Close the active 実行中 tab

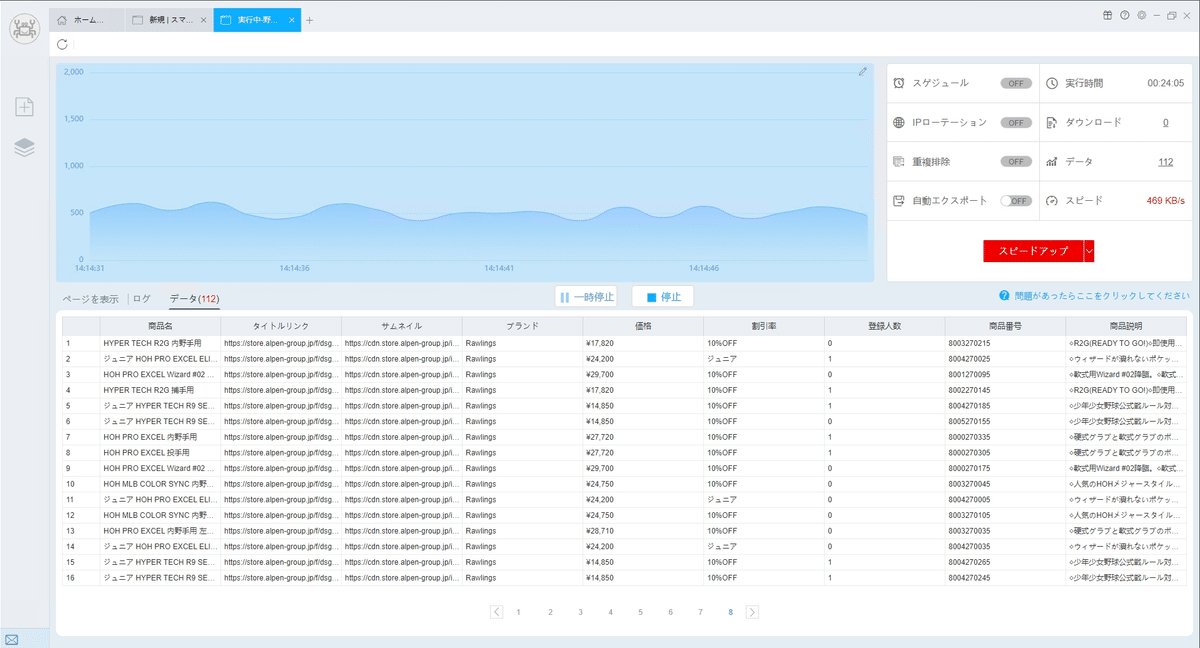[x=292, y=20]
